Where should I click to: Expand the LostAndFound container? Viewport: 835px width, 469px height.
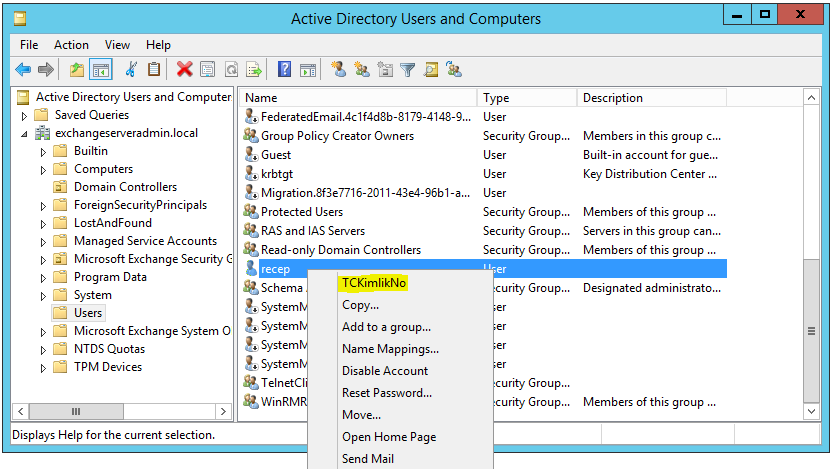[43, 224]
